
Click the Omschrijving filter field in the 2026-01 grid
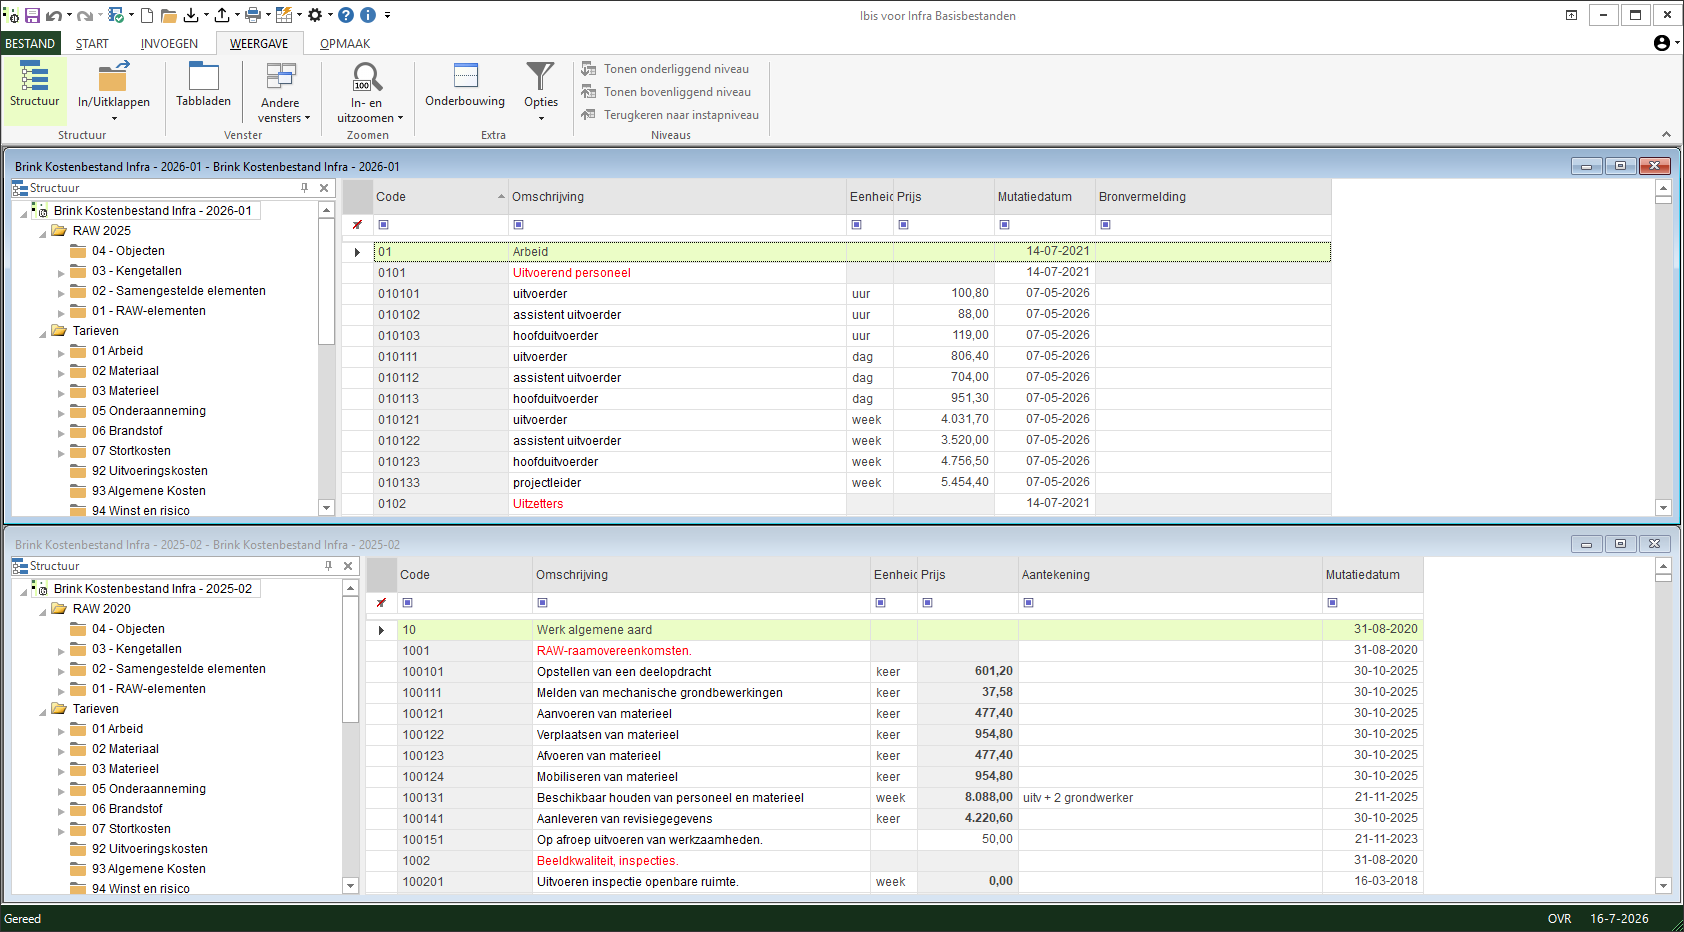point(678,225)
